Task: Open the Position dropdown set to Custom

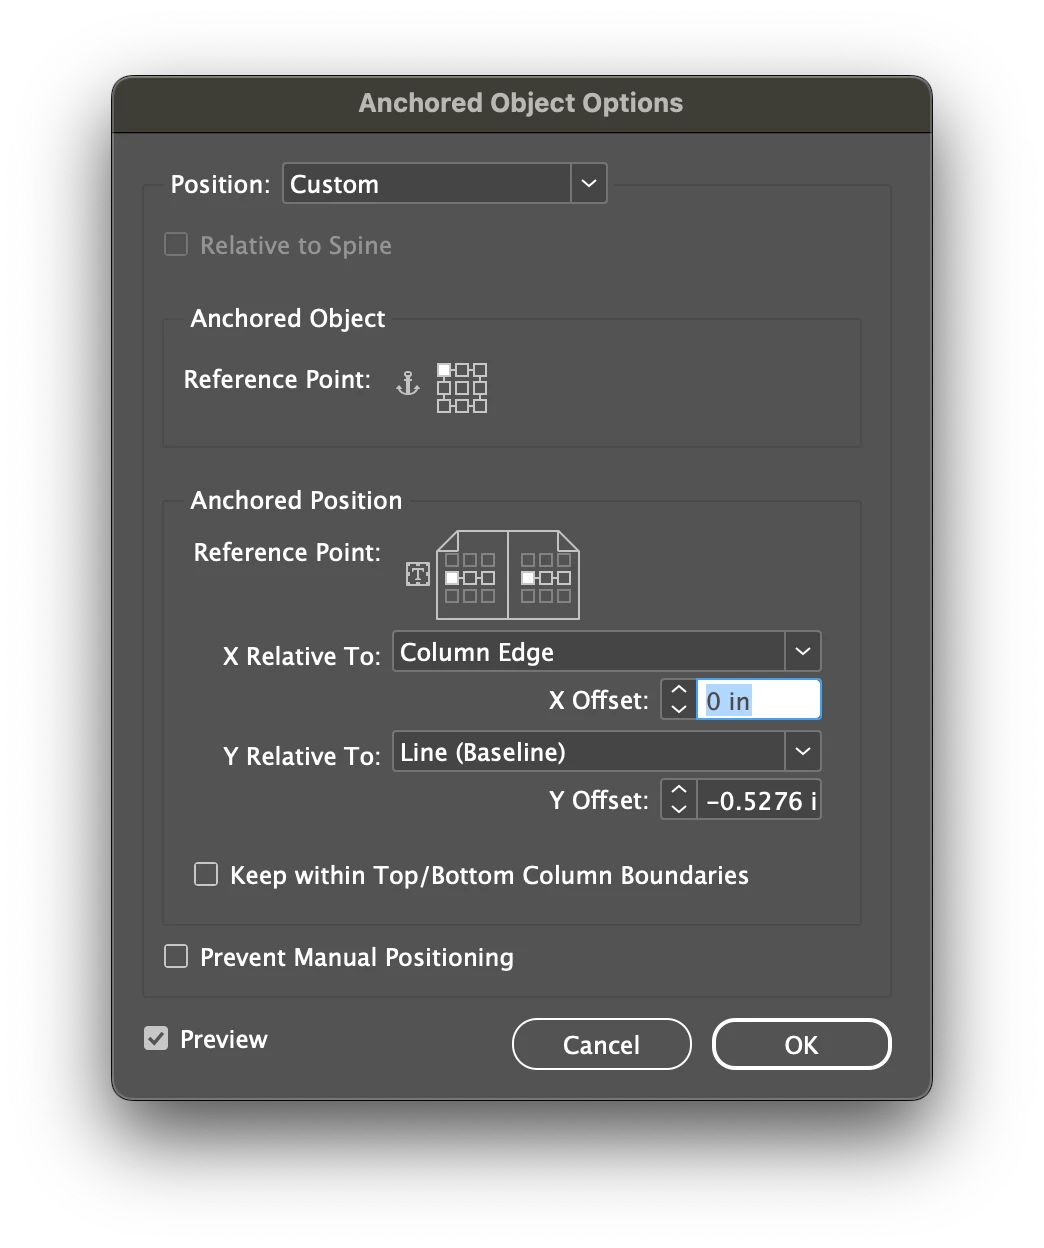Action: click(x=445, y=184)
